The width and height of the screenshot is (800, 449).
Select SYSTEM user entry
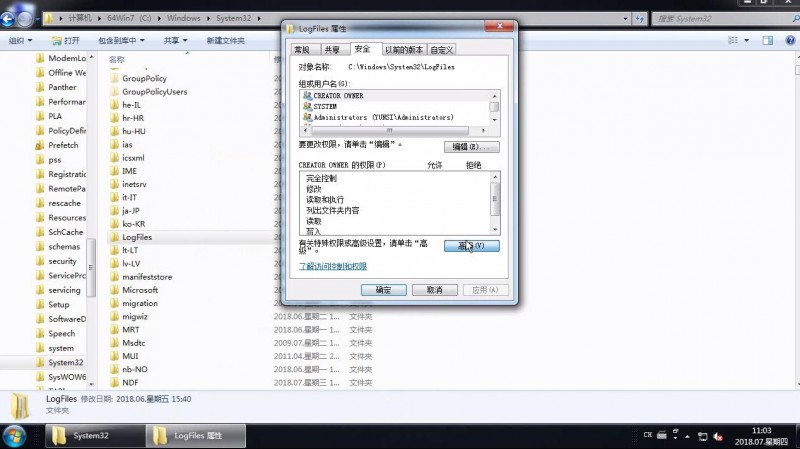(x=325, y=106)
